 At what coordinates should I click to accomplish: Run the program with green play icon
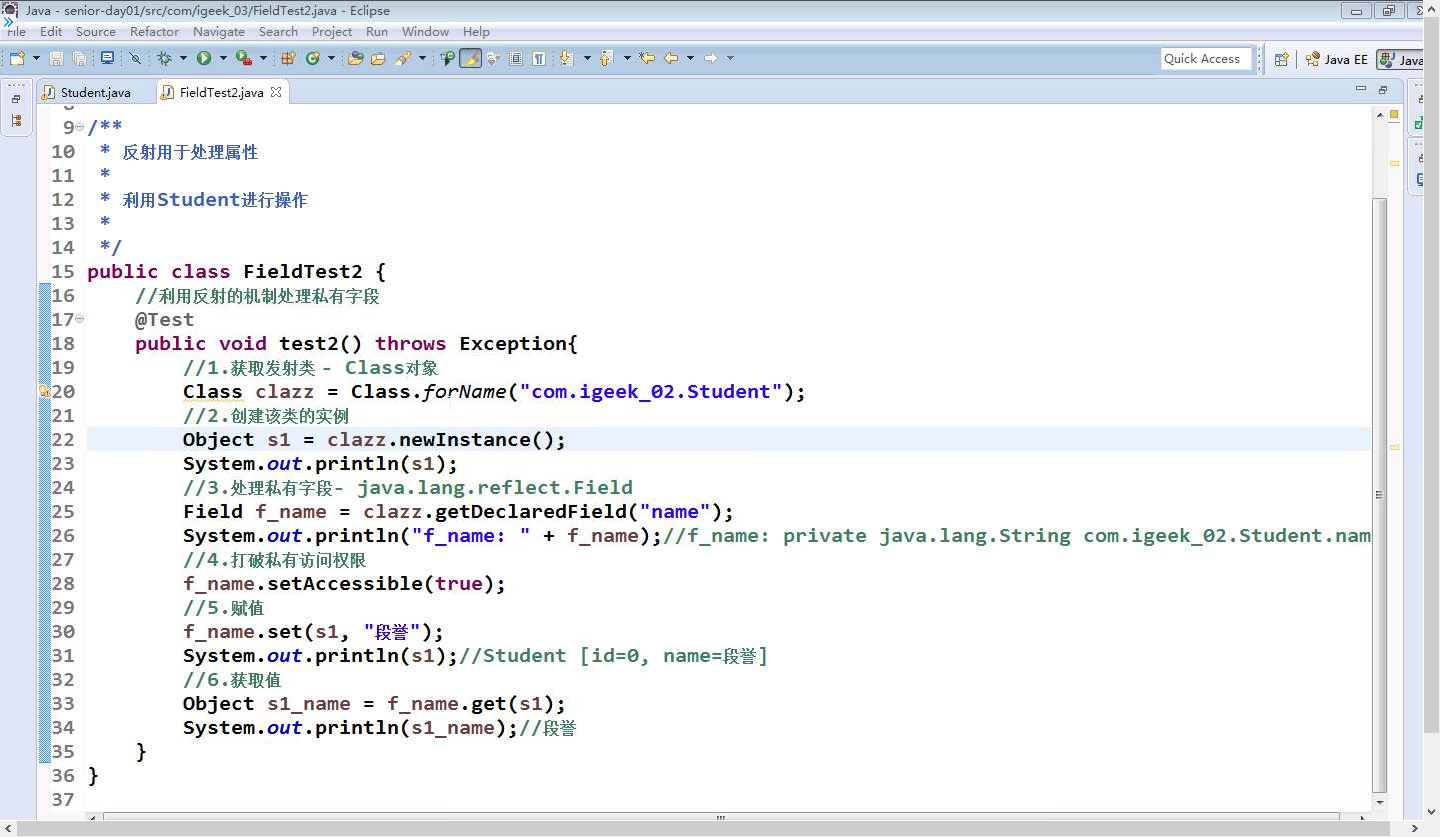(204, 58)
